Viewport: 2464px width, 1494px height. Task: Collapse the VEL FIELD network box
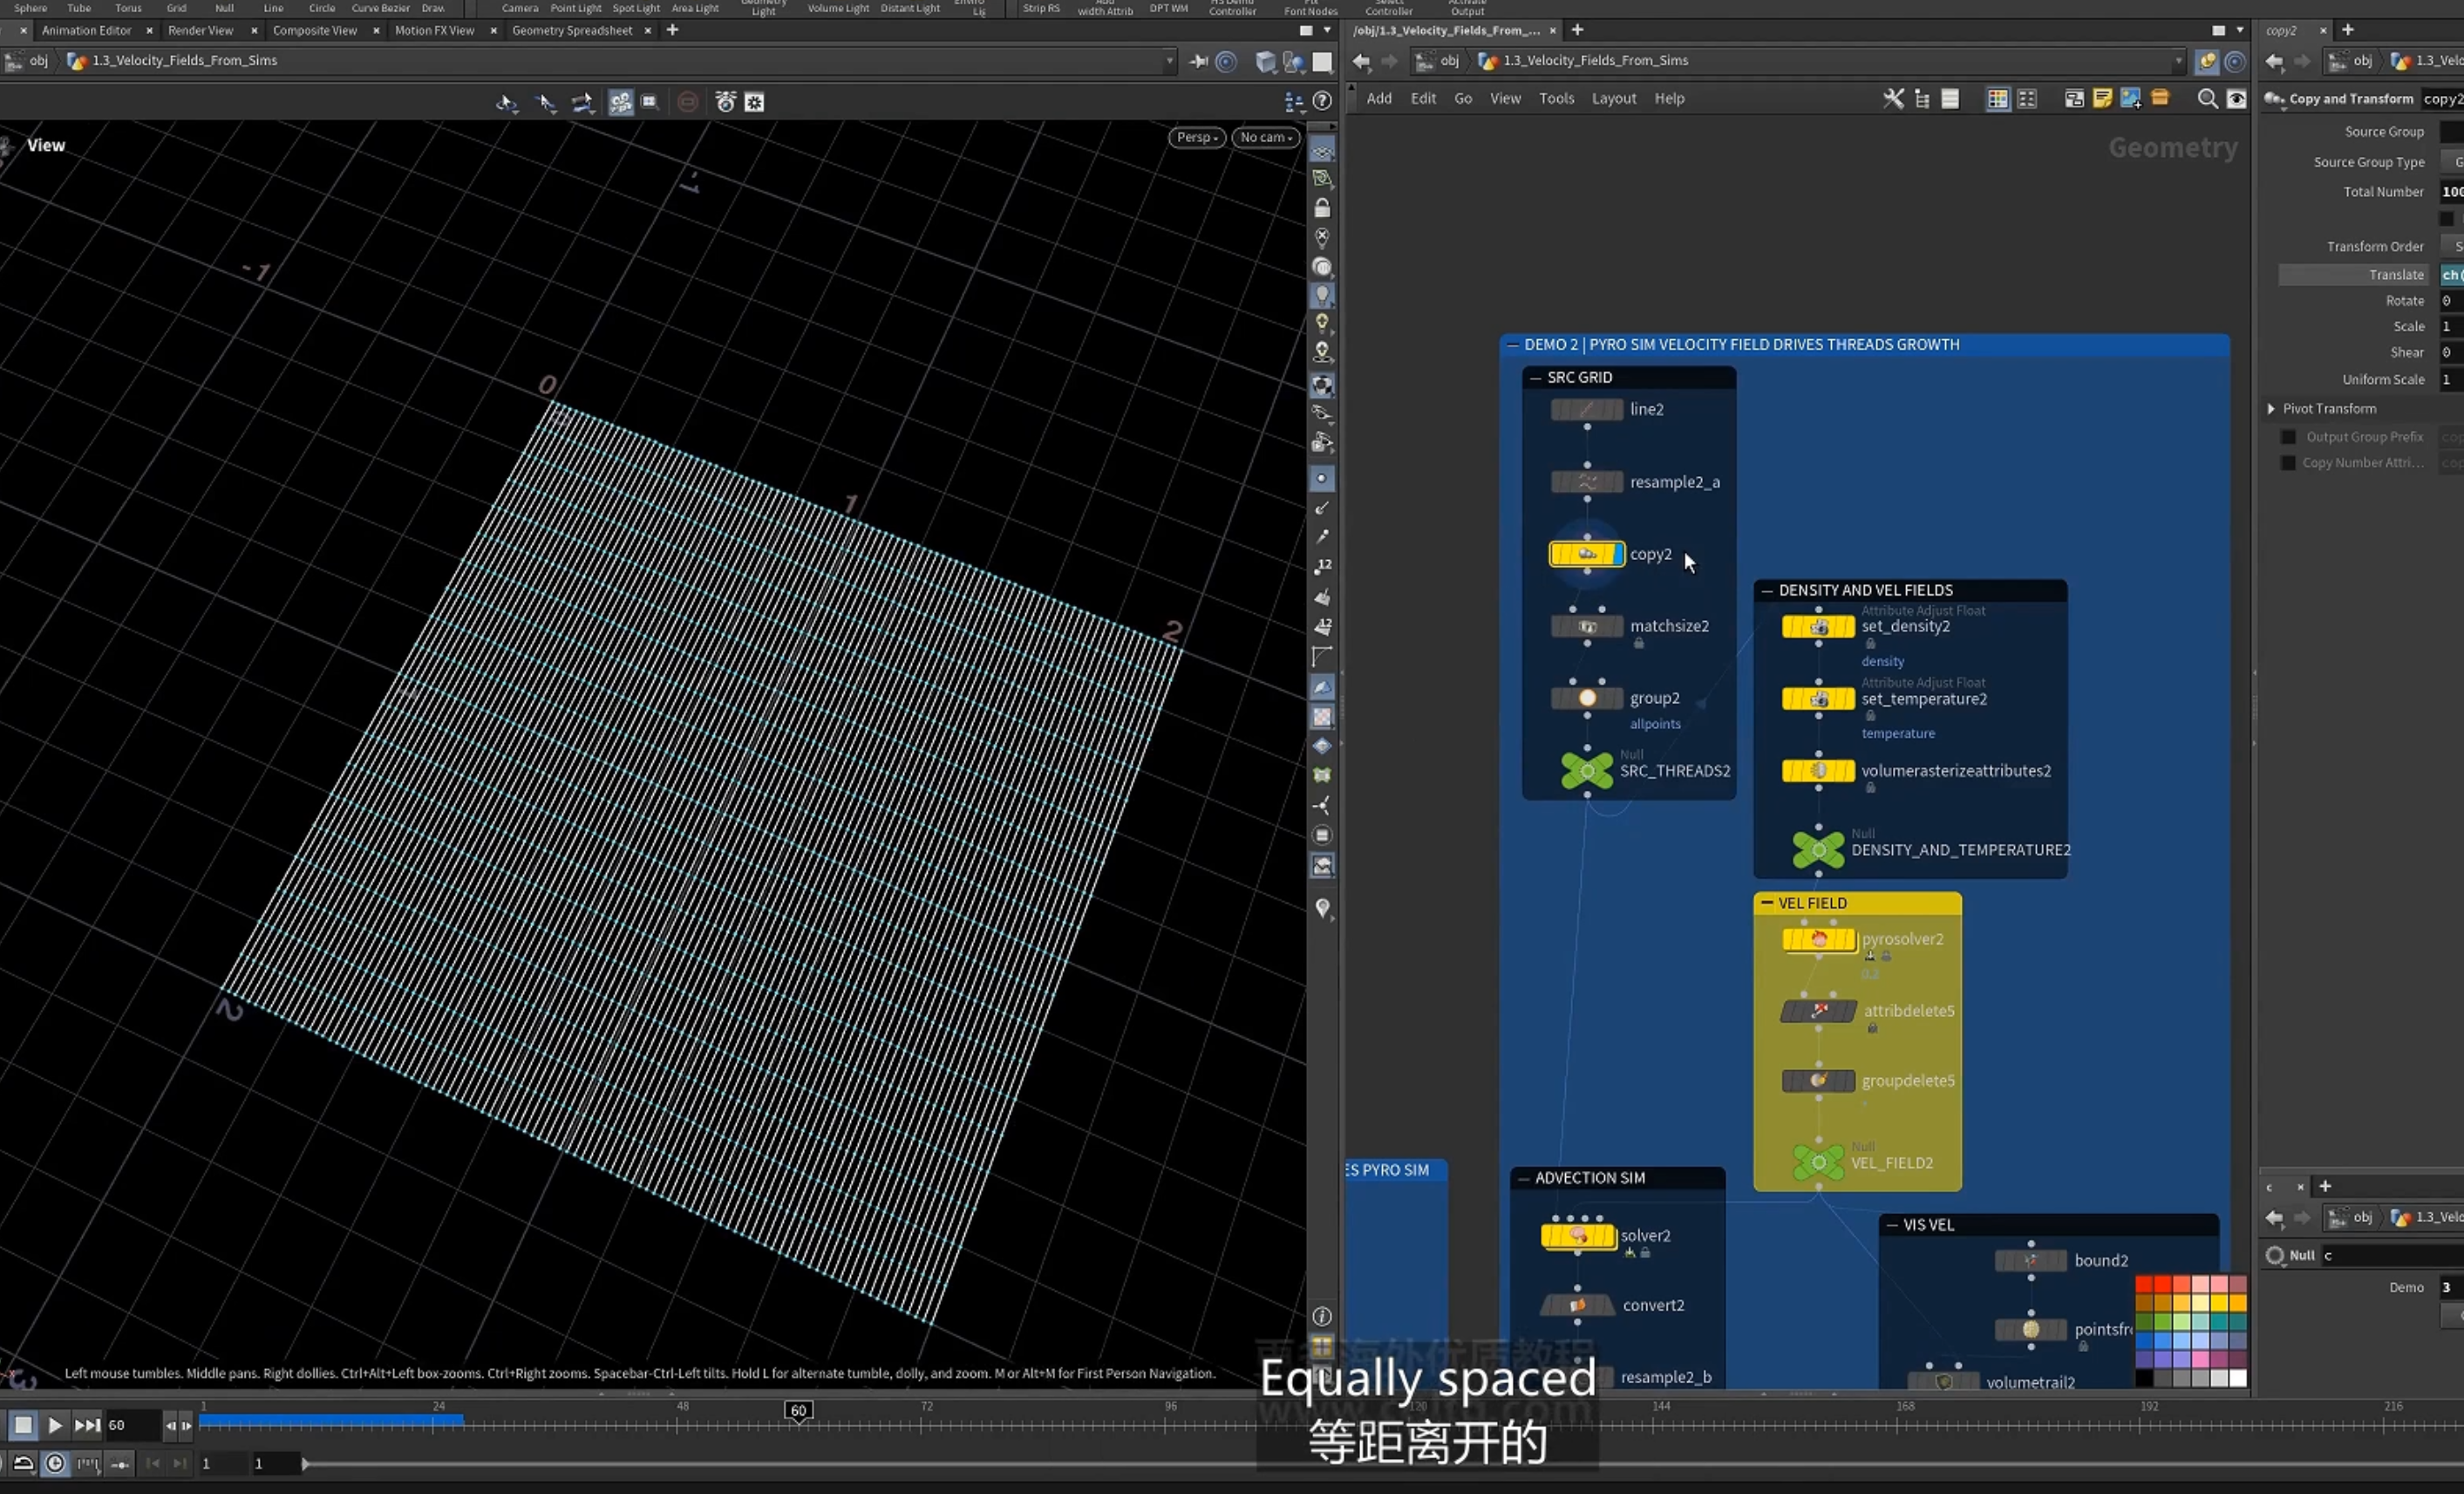click(x=1767, y=903)
